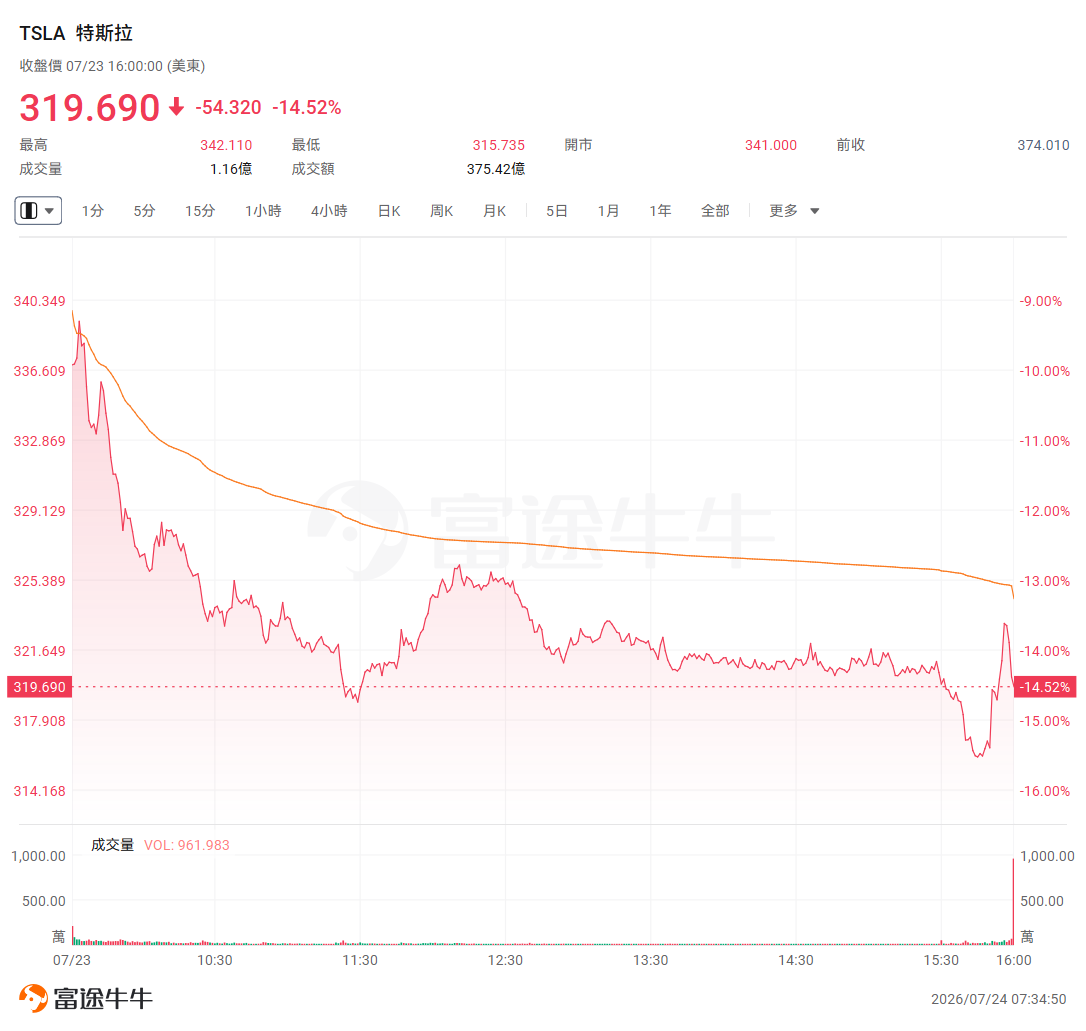The height and width of the screenshot is (1031, 1086).
Task: Click the percent change -14.52% in header
Action: [x=306, y=107]
